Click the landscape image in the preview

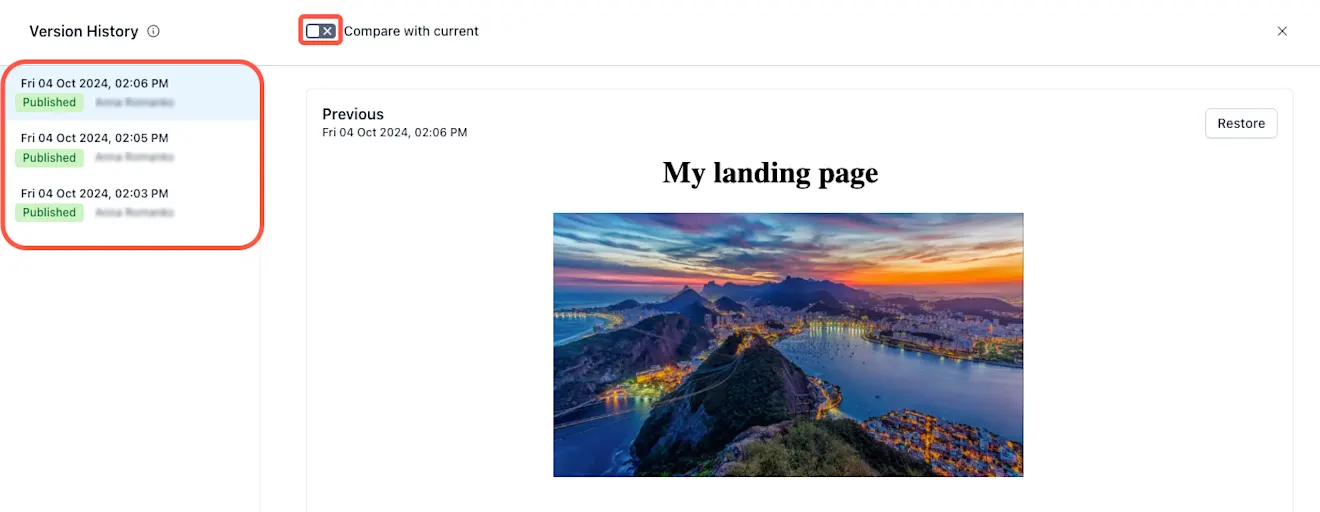coord(788,344)
